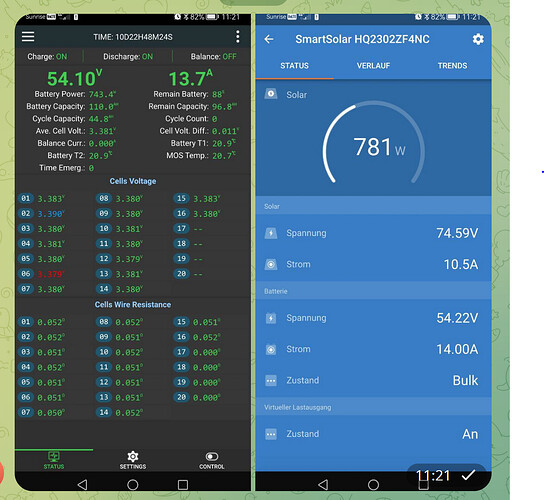Tap the Android recents button on left phone

pyautogui.click(x=183, y=485)
